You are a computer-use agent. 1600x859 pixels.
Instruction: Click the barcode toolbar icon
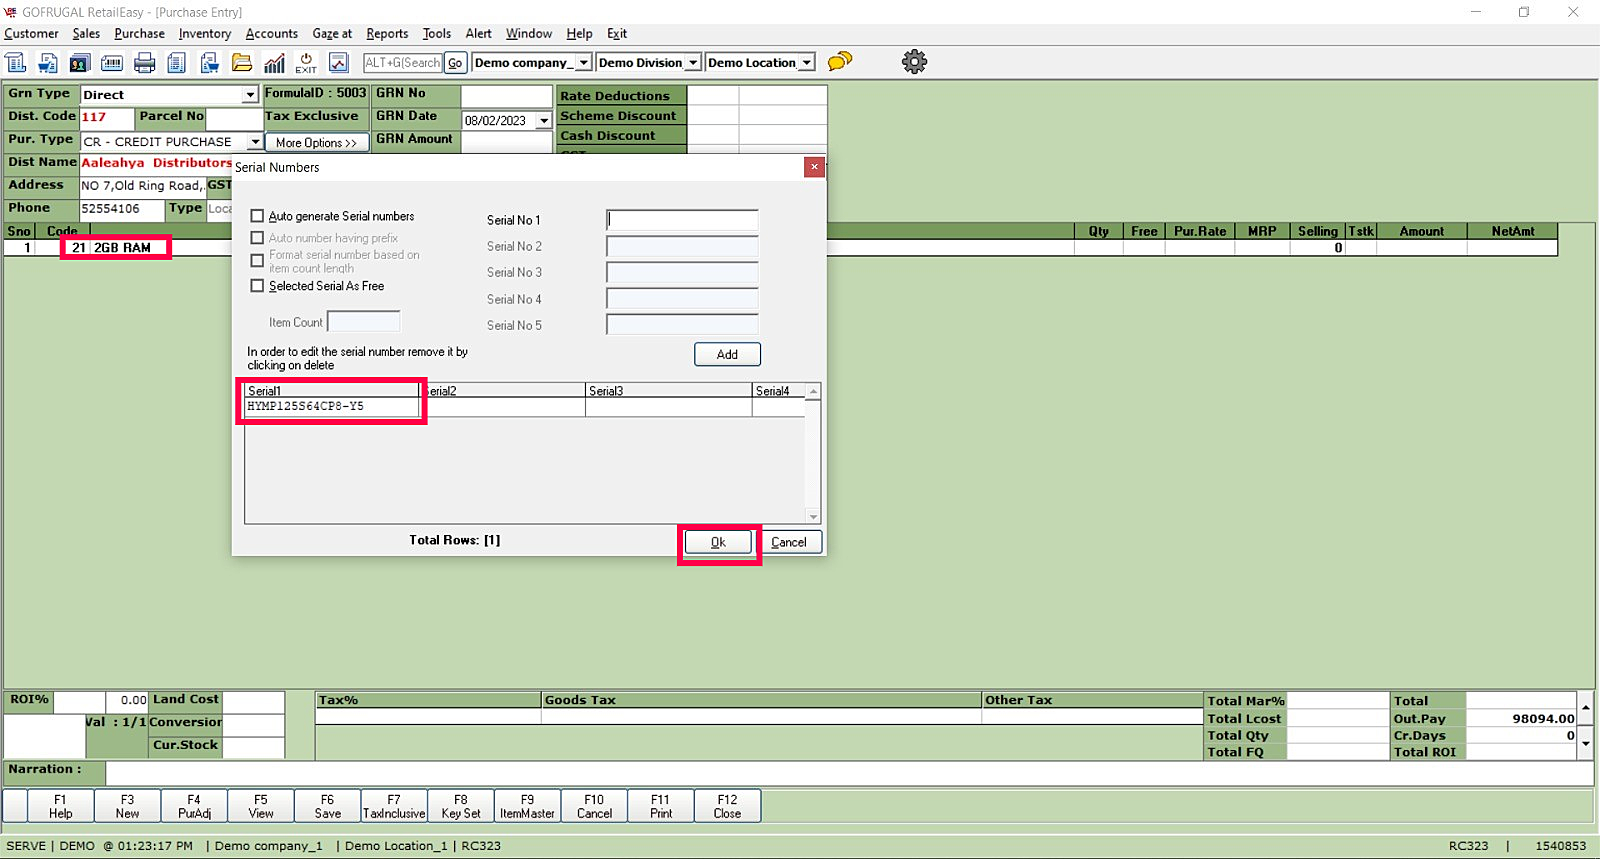click(112, 63)
